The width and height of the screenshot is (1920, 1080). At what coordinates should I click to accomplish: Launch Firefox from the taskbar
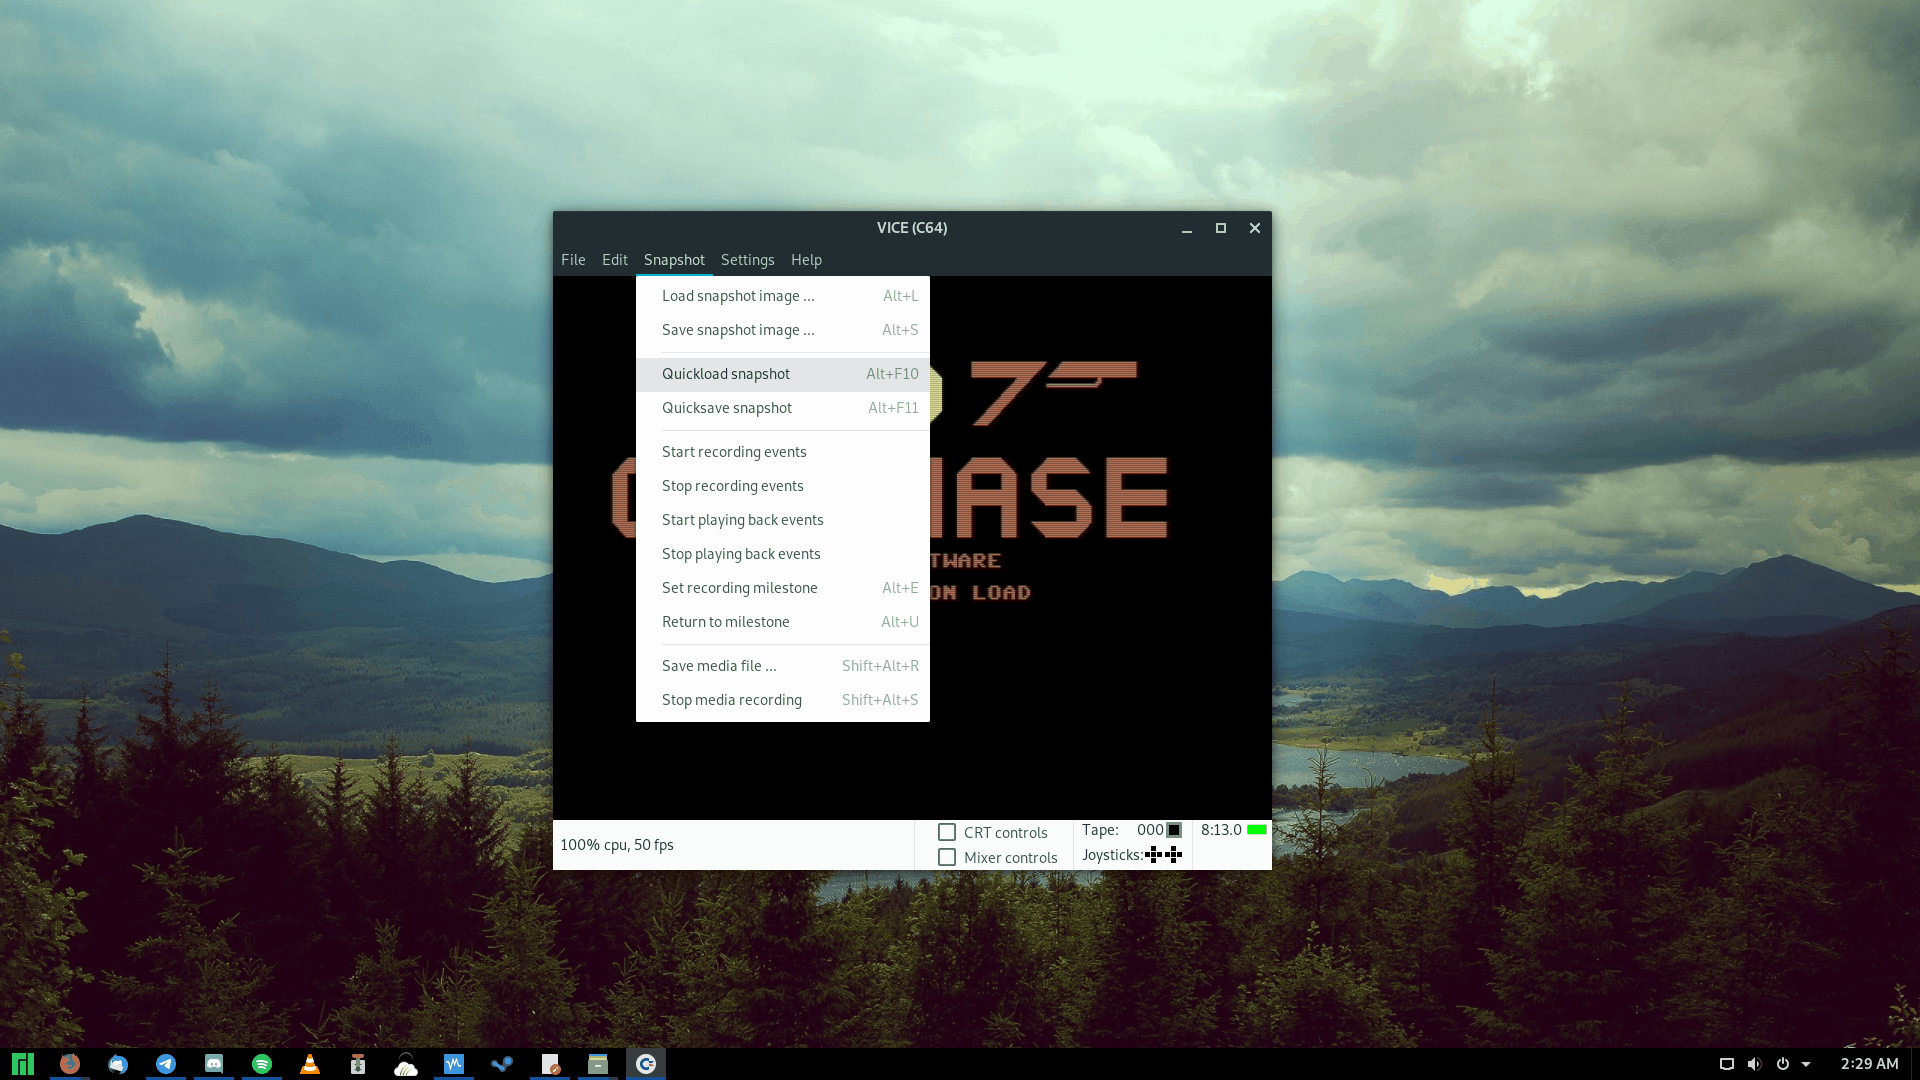pyautogui.click(x=70, y=1064)
